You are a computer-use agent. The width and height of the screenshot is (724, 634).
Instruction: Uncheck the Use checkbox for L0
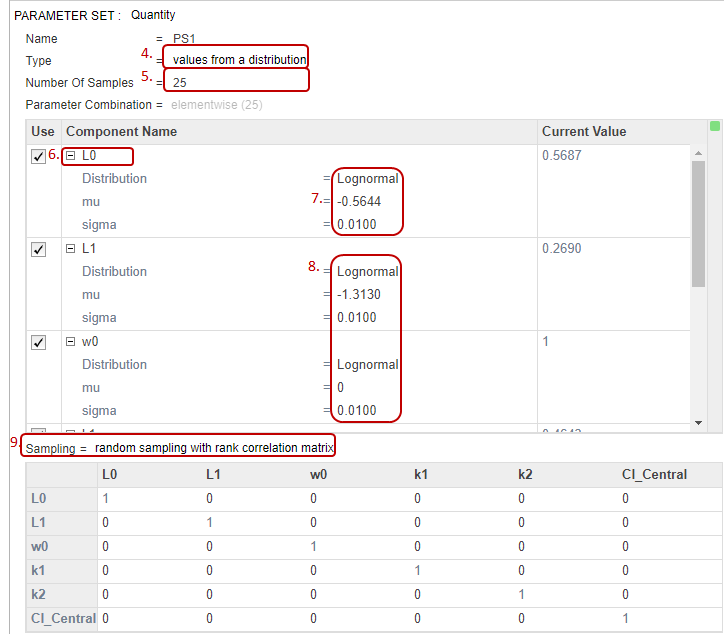click(38, 157)
